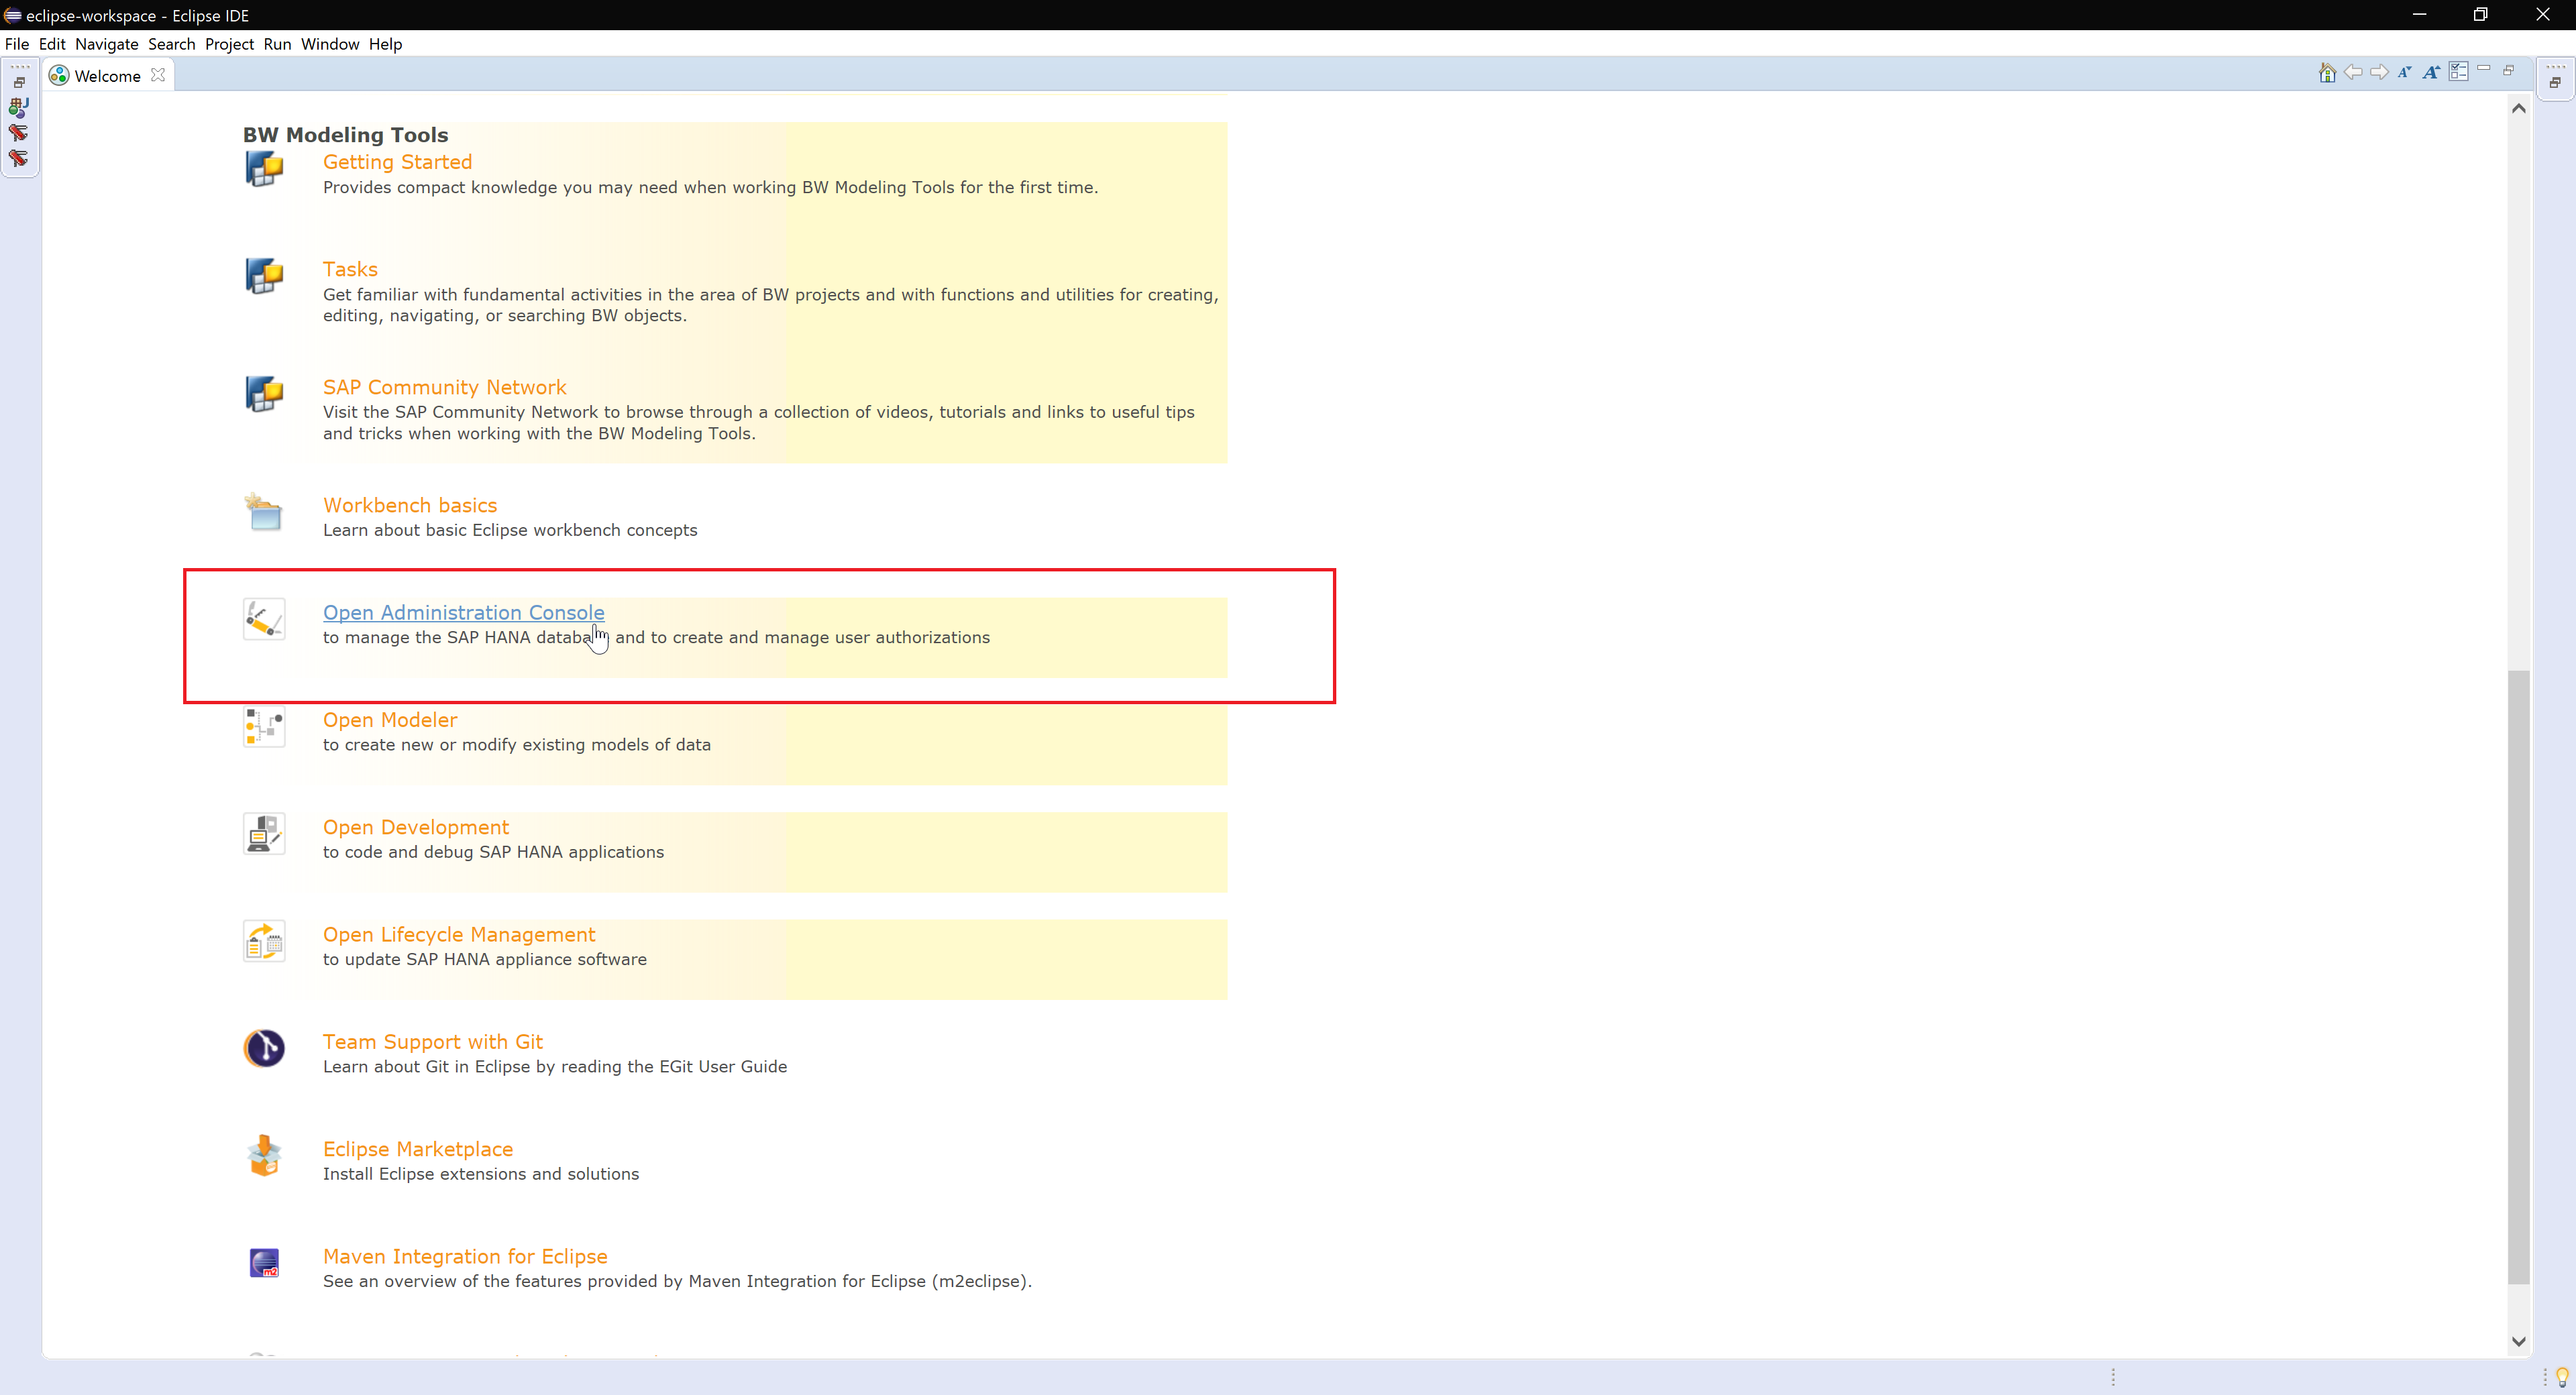Open the Window menu
The height and width of the screenshot is (1395, 2576).
coord(330,44)
